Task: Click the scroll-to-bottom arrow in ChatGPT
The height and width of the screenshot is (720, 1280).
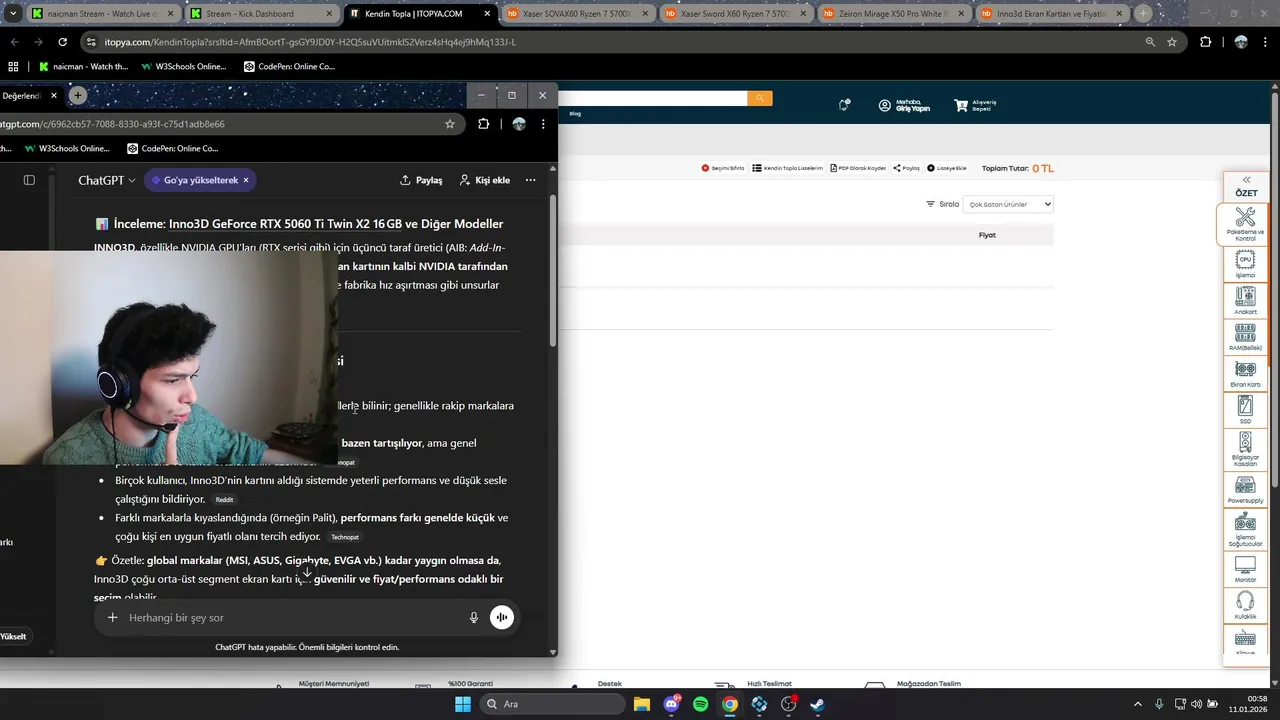Action: tap(306, 573)
